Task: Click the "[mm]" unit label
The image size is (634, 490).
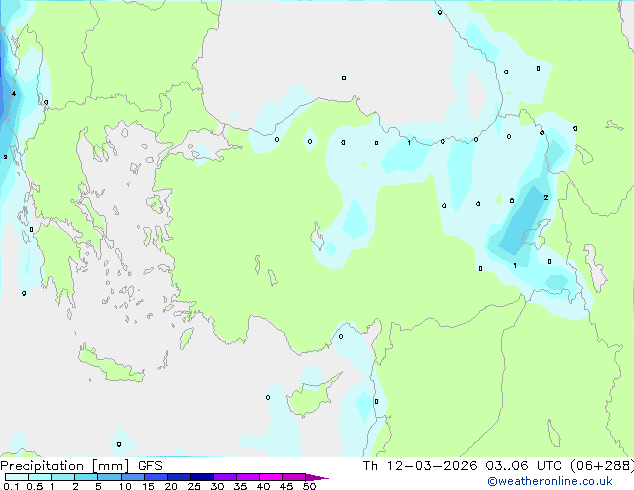Action: pos(111,466)
